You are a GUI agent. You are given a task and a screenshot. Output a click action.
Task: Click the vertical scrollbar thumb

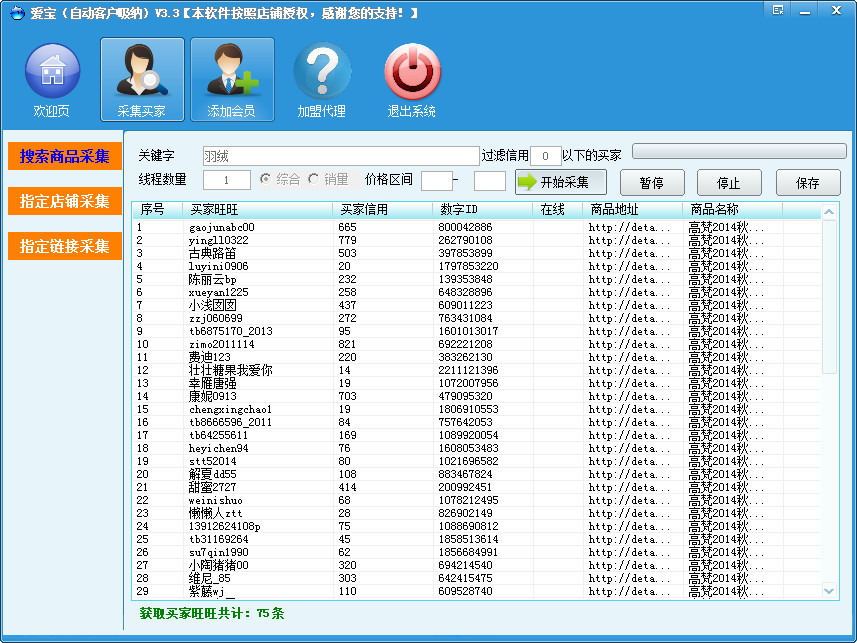[x=829, y=297]
